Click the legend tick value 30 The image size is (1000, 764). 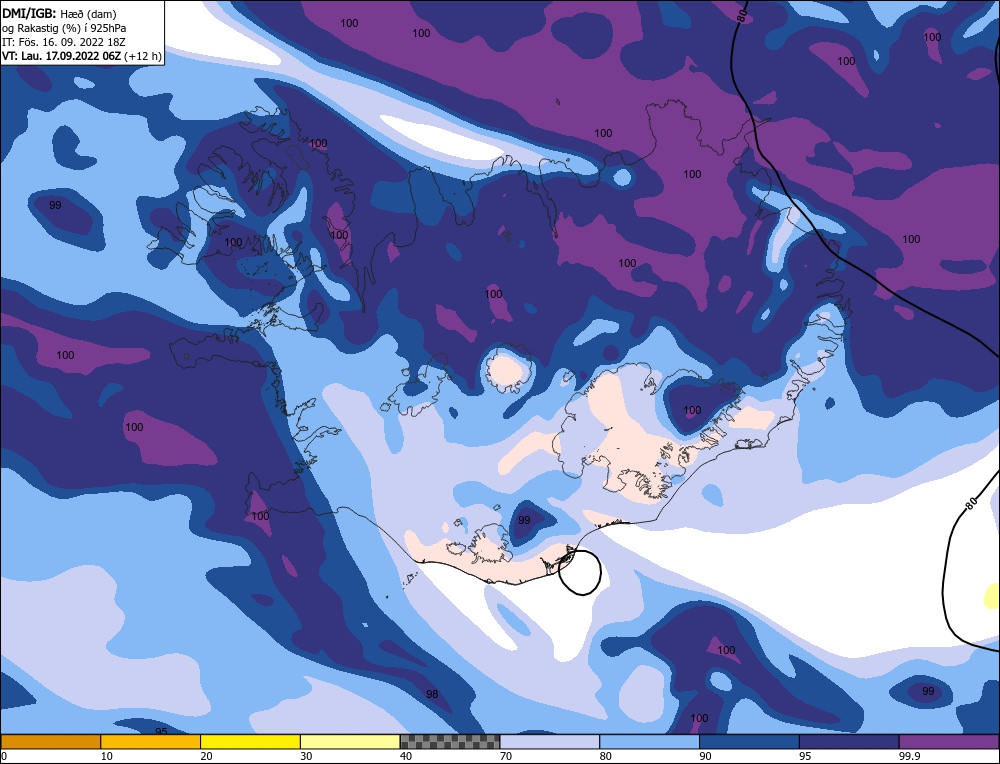[x=306, y=756]
